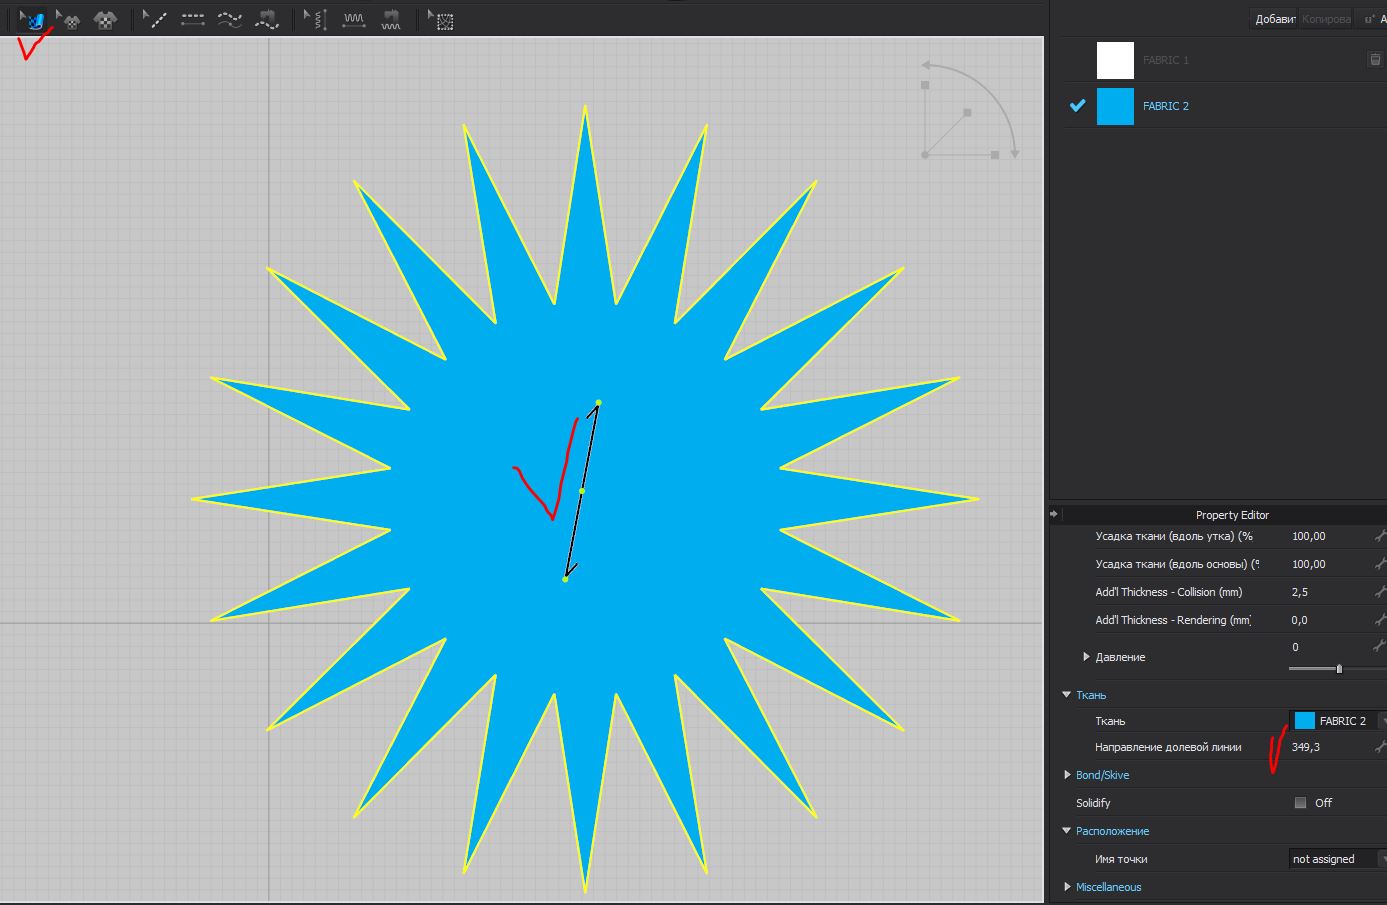Select the Edit Puckering arrow tool

coord(316,19)
